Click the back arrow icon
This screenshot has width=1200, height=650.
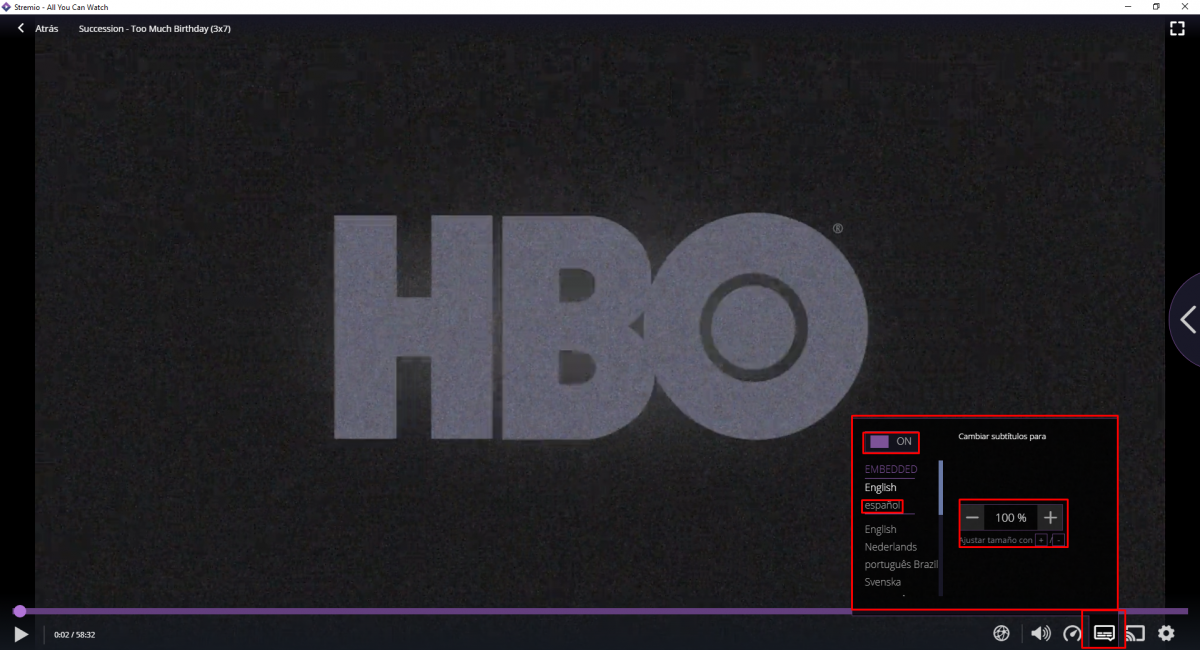20,28
